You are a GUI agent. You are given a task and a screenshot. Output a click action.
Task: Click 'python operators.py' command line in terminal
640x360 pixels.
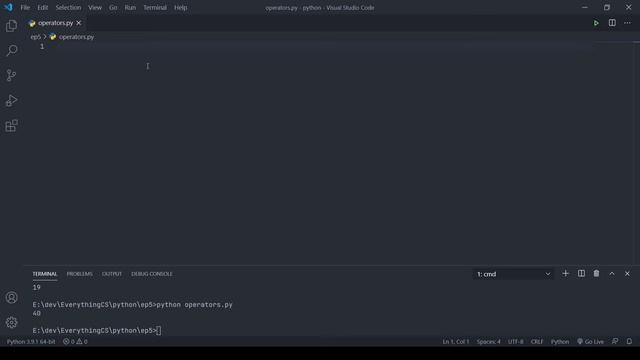pyautogui.click(x=194, y=305)
